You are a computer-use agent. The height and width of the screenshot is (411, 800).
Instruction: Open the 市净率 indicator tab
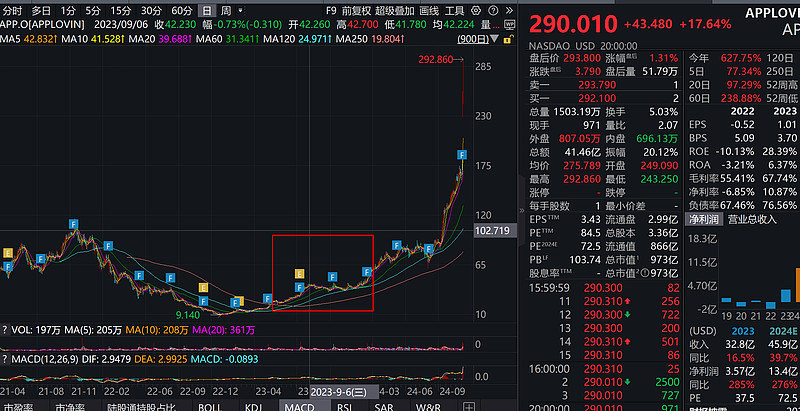click(70, 406)
